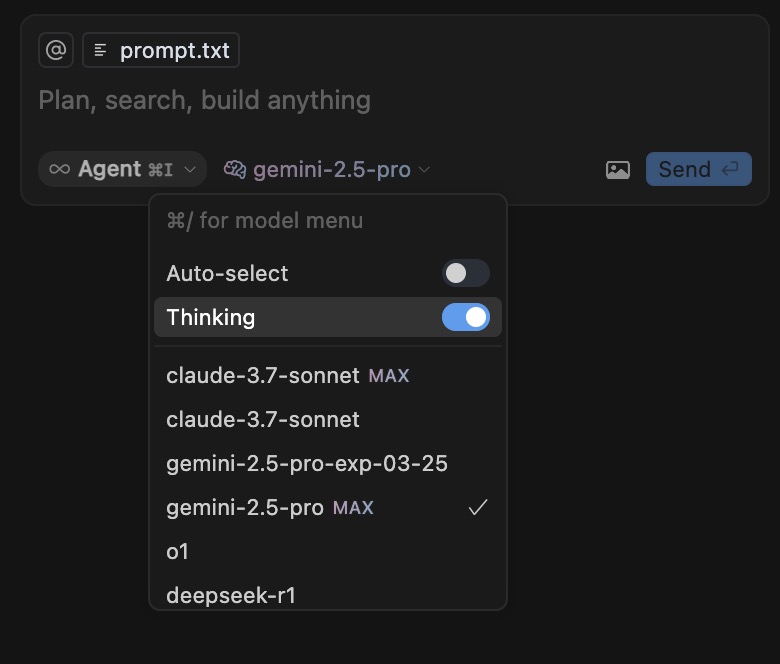Click the @ mention context icon

[56, 50]
